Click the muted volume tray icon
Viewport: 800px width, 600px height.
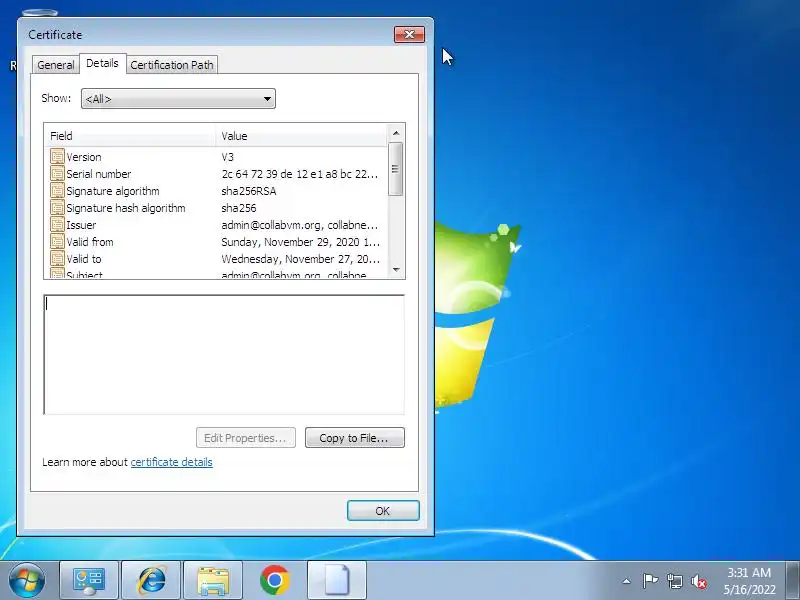(x=699, y=581)
